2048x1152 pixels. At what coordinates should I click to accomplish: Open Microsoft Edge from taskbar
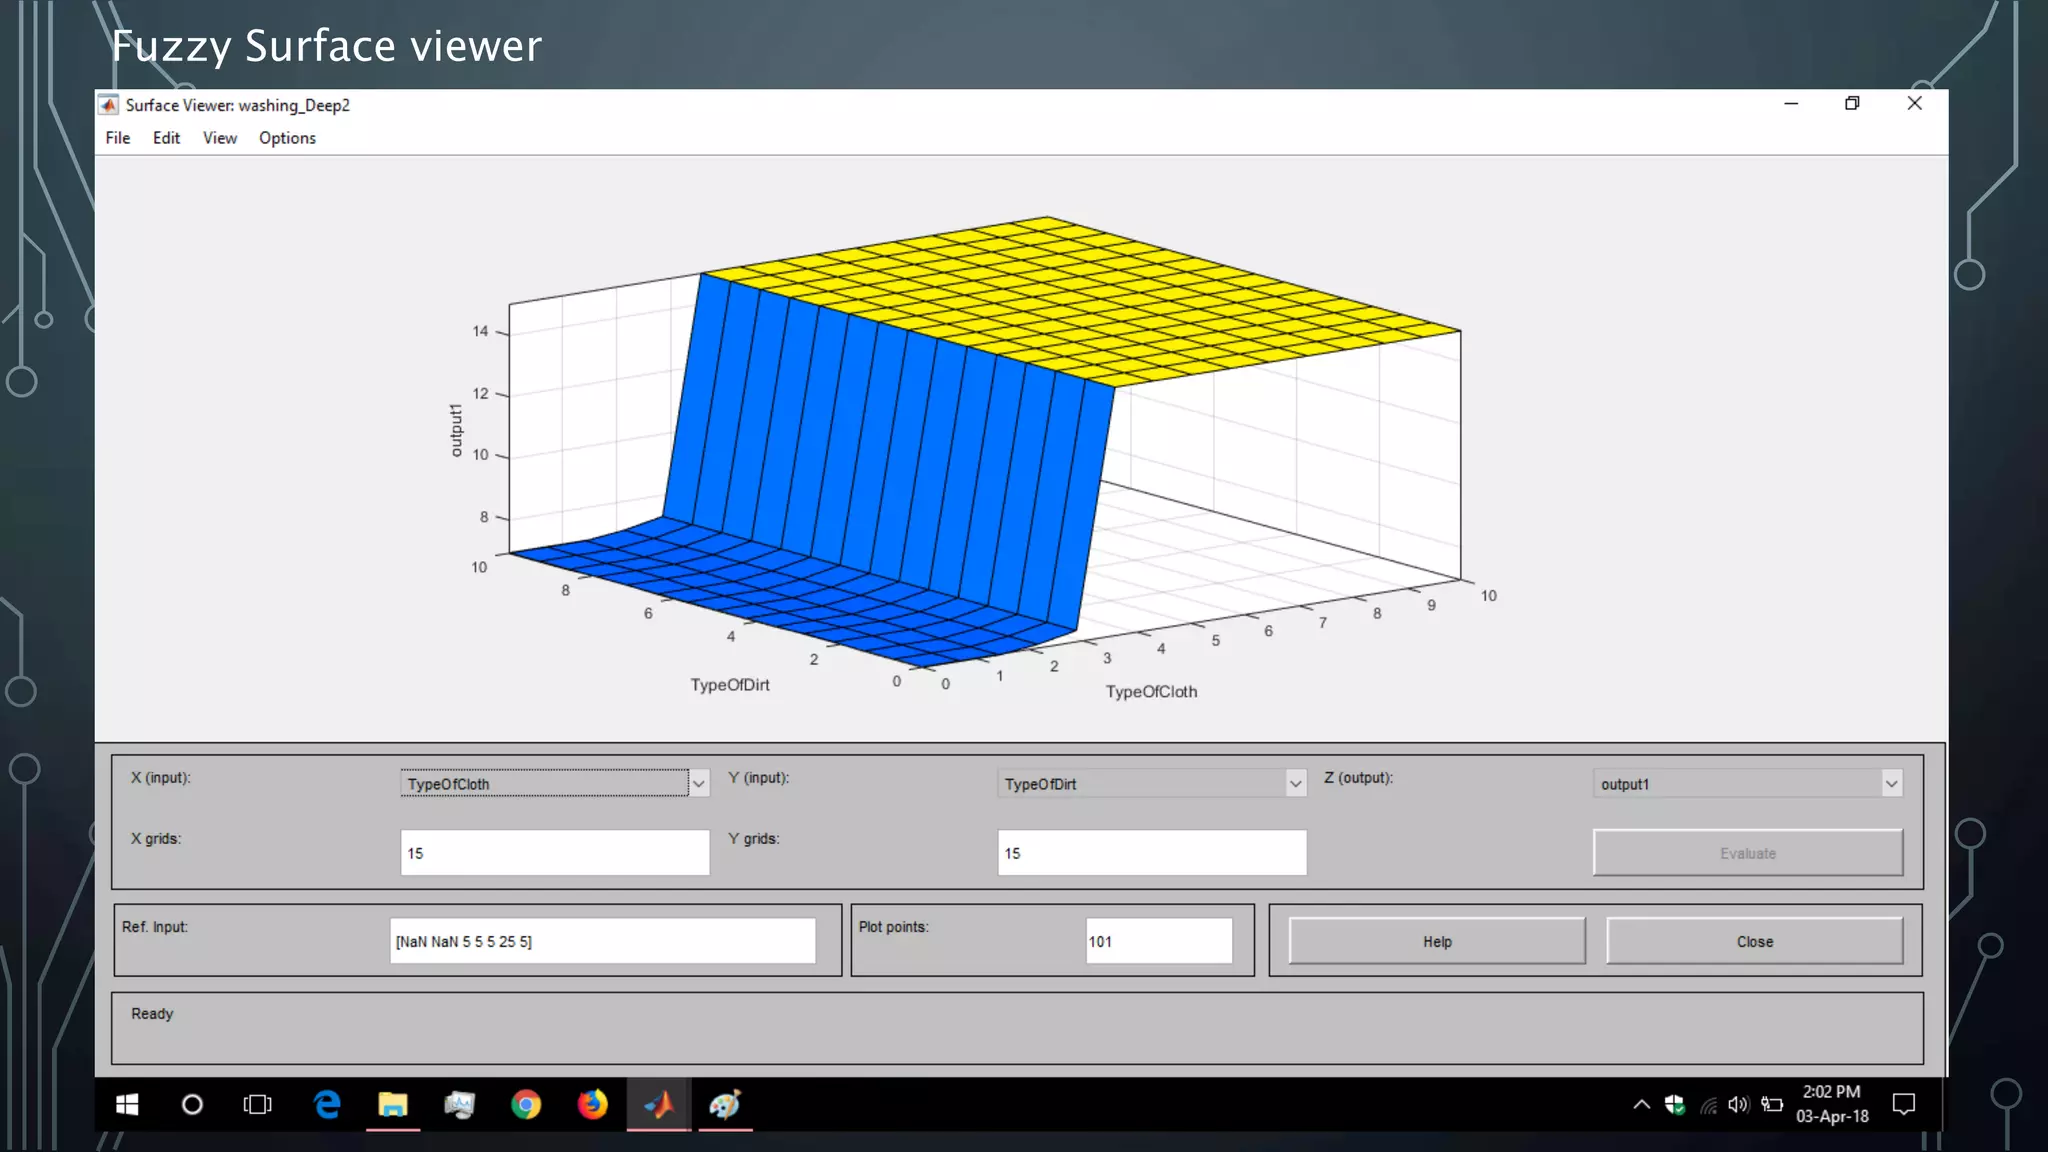327,1104
